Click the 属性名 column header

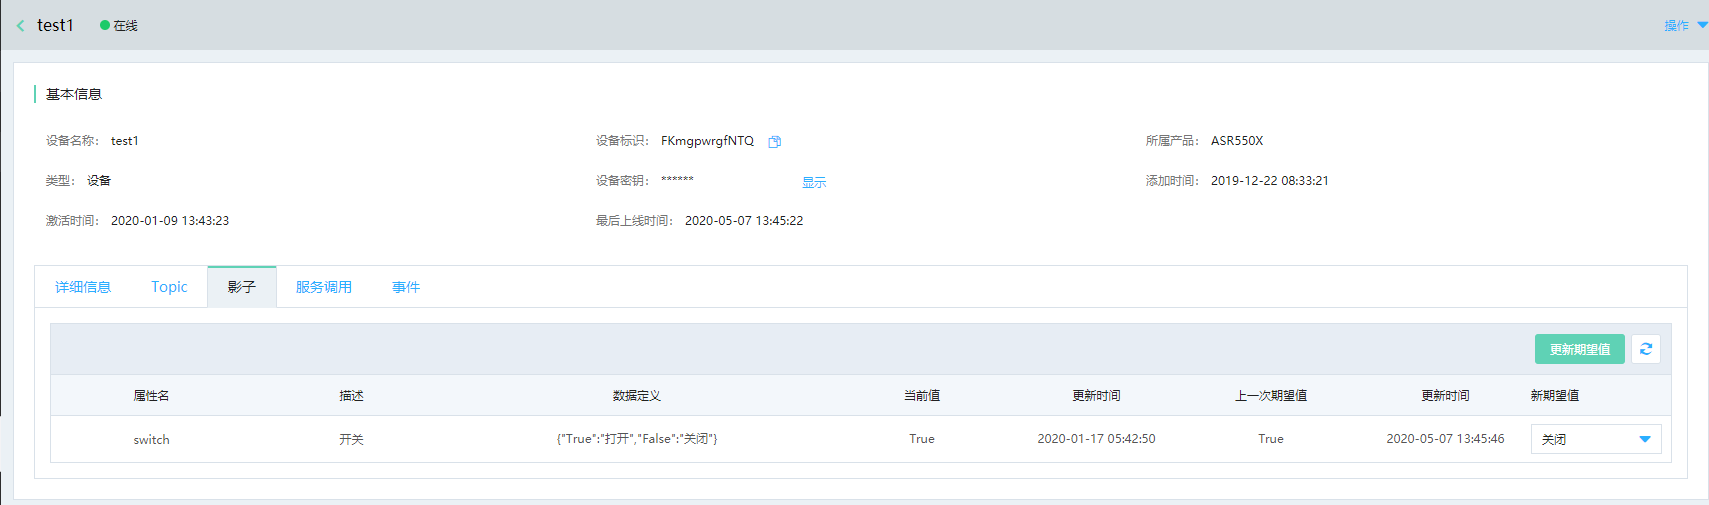tap(151, 396)
